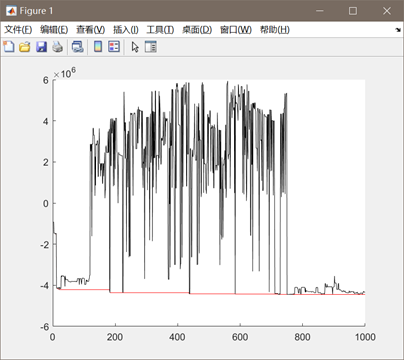Open the 桌面(D) menu
This screenshot has width=404, height=360.
pos(197,30)
